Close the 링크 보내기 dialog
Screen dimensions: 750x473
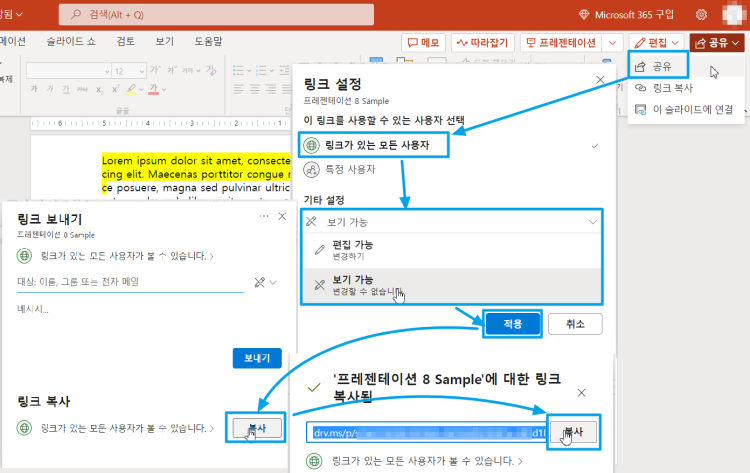point(282,216)
